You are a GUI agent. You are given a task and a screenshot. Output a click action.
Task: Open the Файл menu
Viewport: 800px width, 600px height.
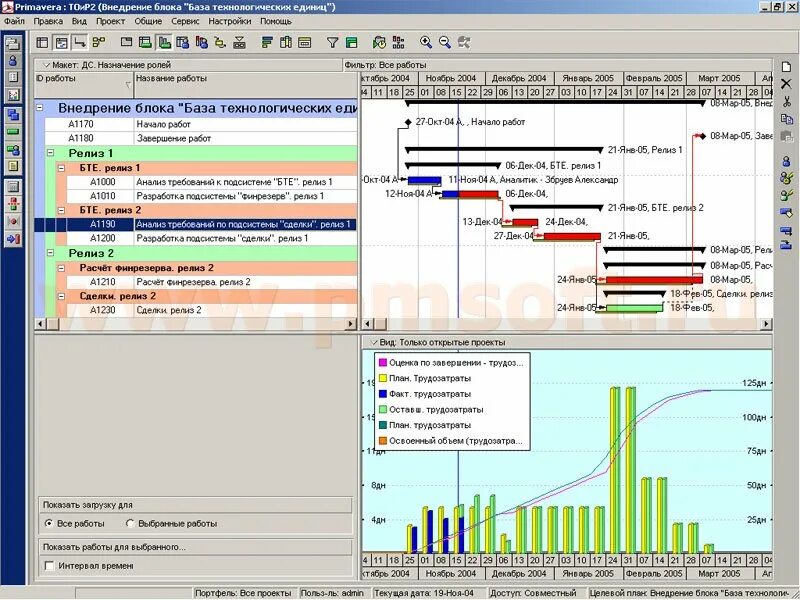pyautogui.click(x=14, y=21)
